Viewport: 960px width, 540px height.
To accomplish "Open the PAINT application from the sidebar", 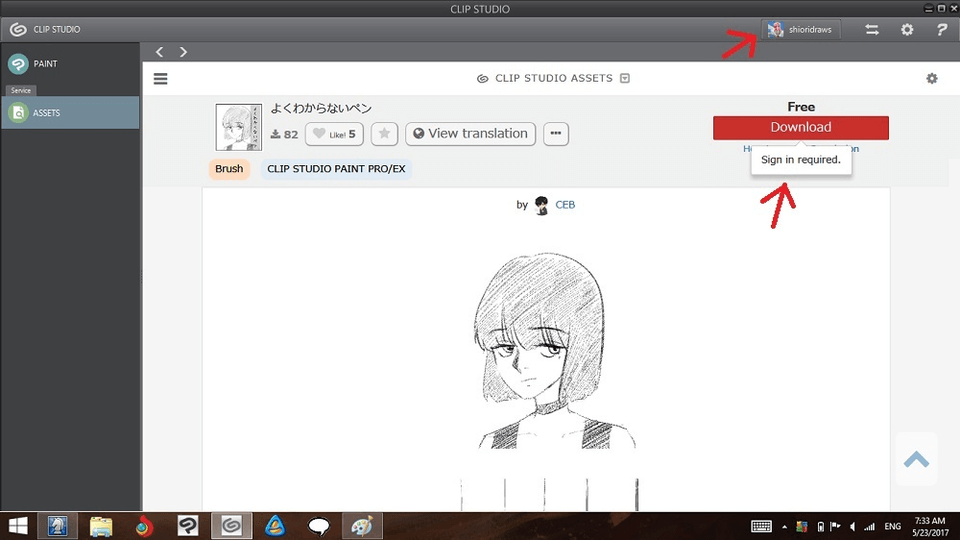I will (70, 64).
